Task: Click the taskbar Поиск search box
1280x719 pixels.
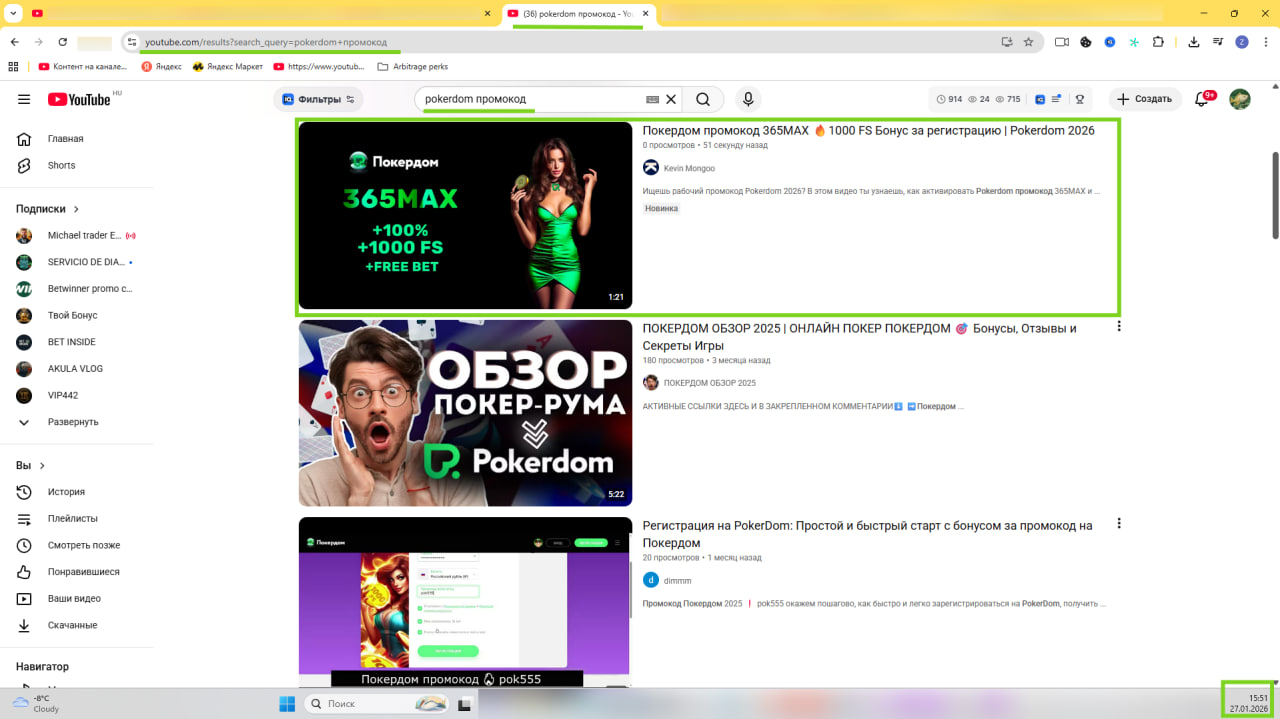Action: pyautogui.click(x=375, y=704)
